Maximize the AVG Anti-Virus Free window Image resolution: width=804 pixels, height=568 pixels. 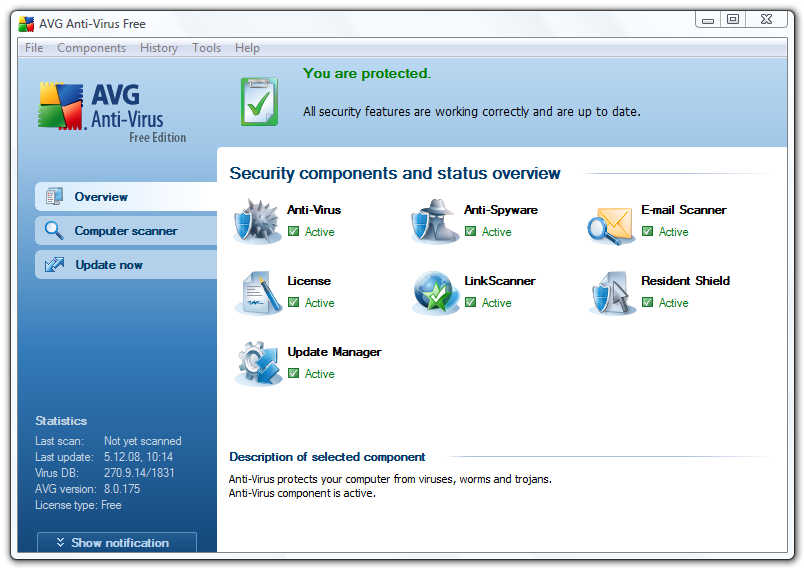click(733, 19)
